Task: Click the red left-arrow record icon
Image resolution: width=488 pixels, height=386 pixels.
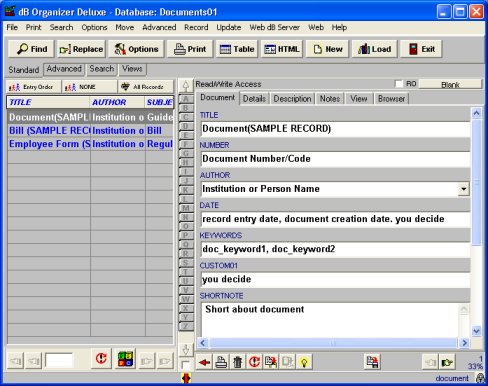Action: [204, 362]
